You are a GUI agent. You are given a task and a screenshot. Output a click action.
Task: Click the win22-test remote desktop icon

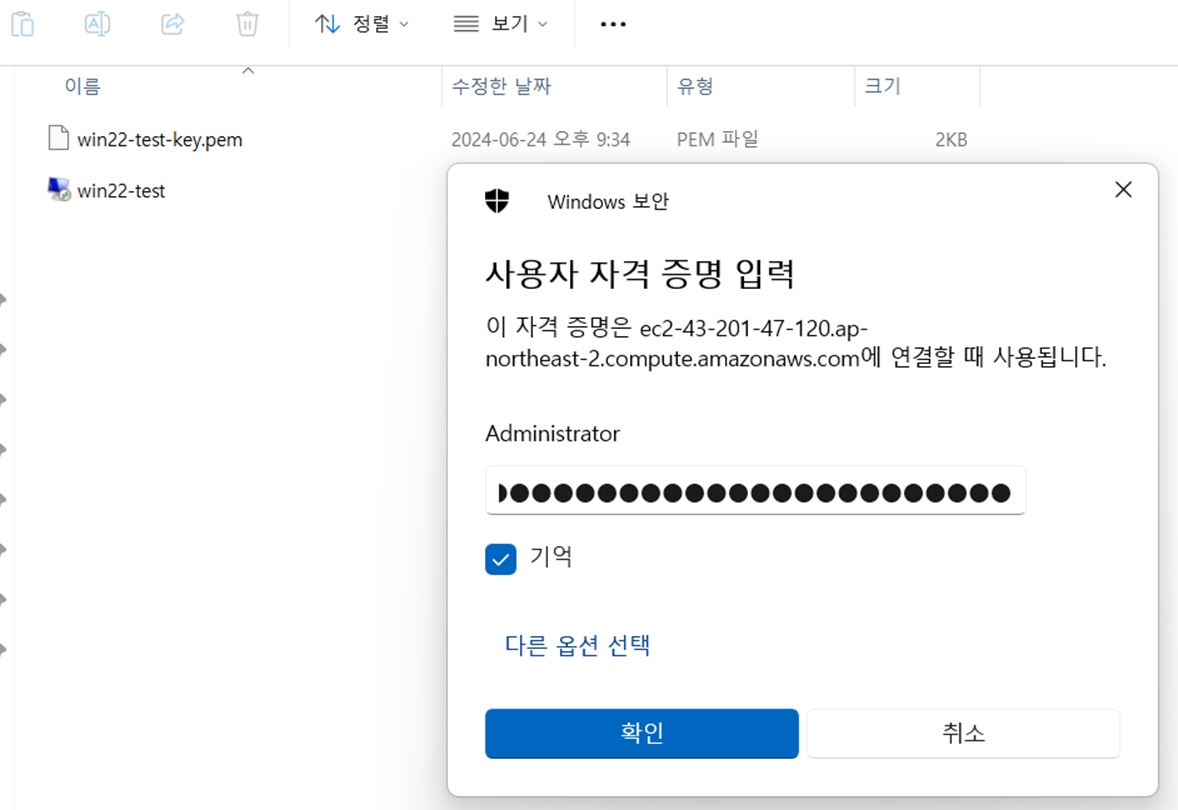(x=59, y=189)
